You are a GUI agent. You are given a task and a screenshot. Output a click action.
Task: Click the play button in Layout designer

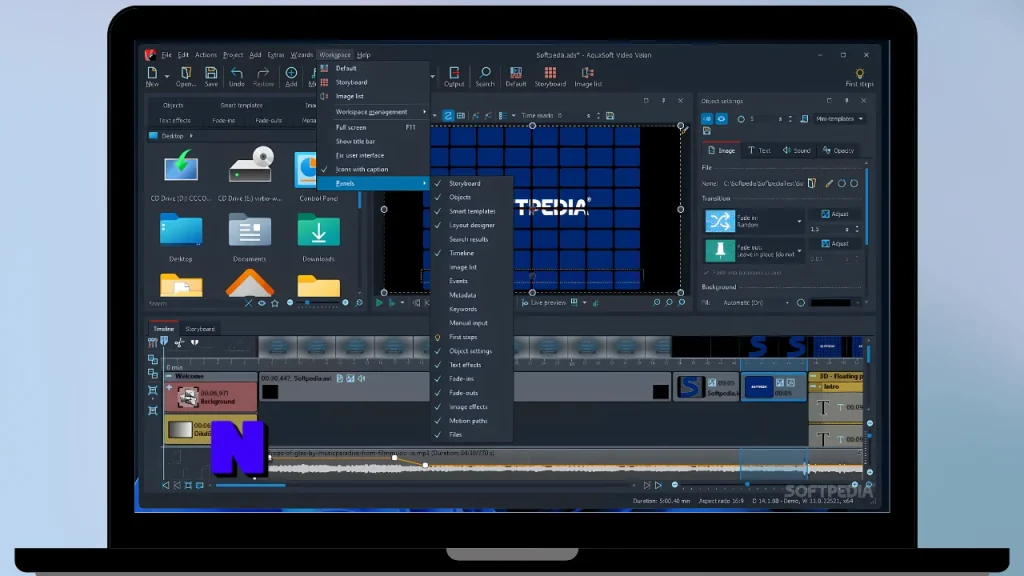[x=379, y=303]
